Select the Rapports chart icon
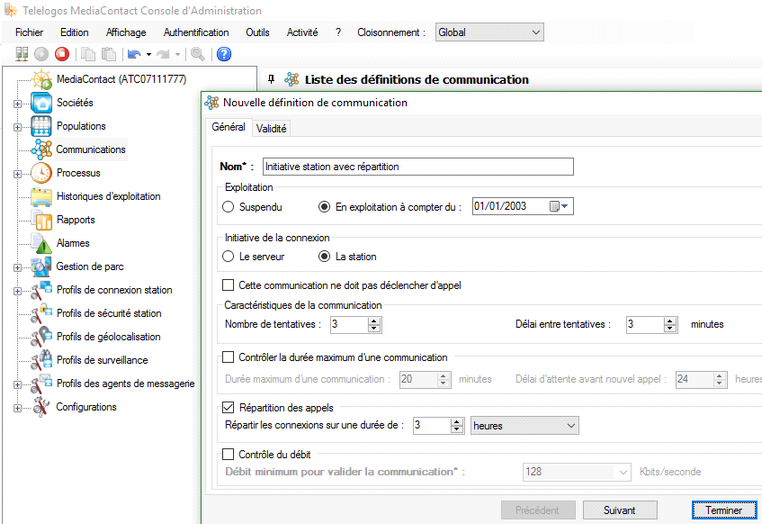This screenshot has height=524, width=762. click(42, 220)
